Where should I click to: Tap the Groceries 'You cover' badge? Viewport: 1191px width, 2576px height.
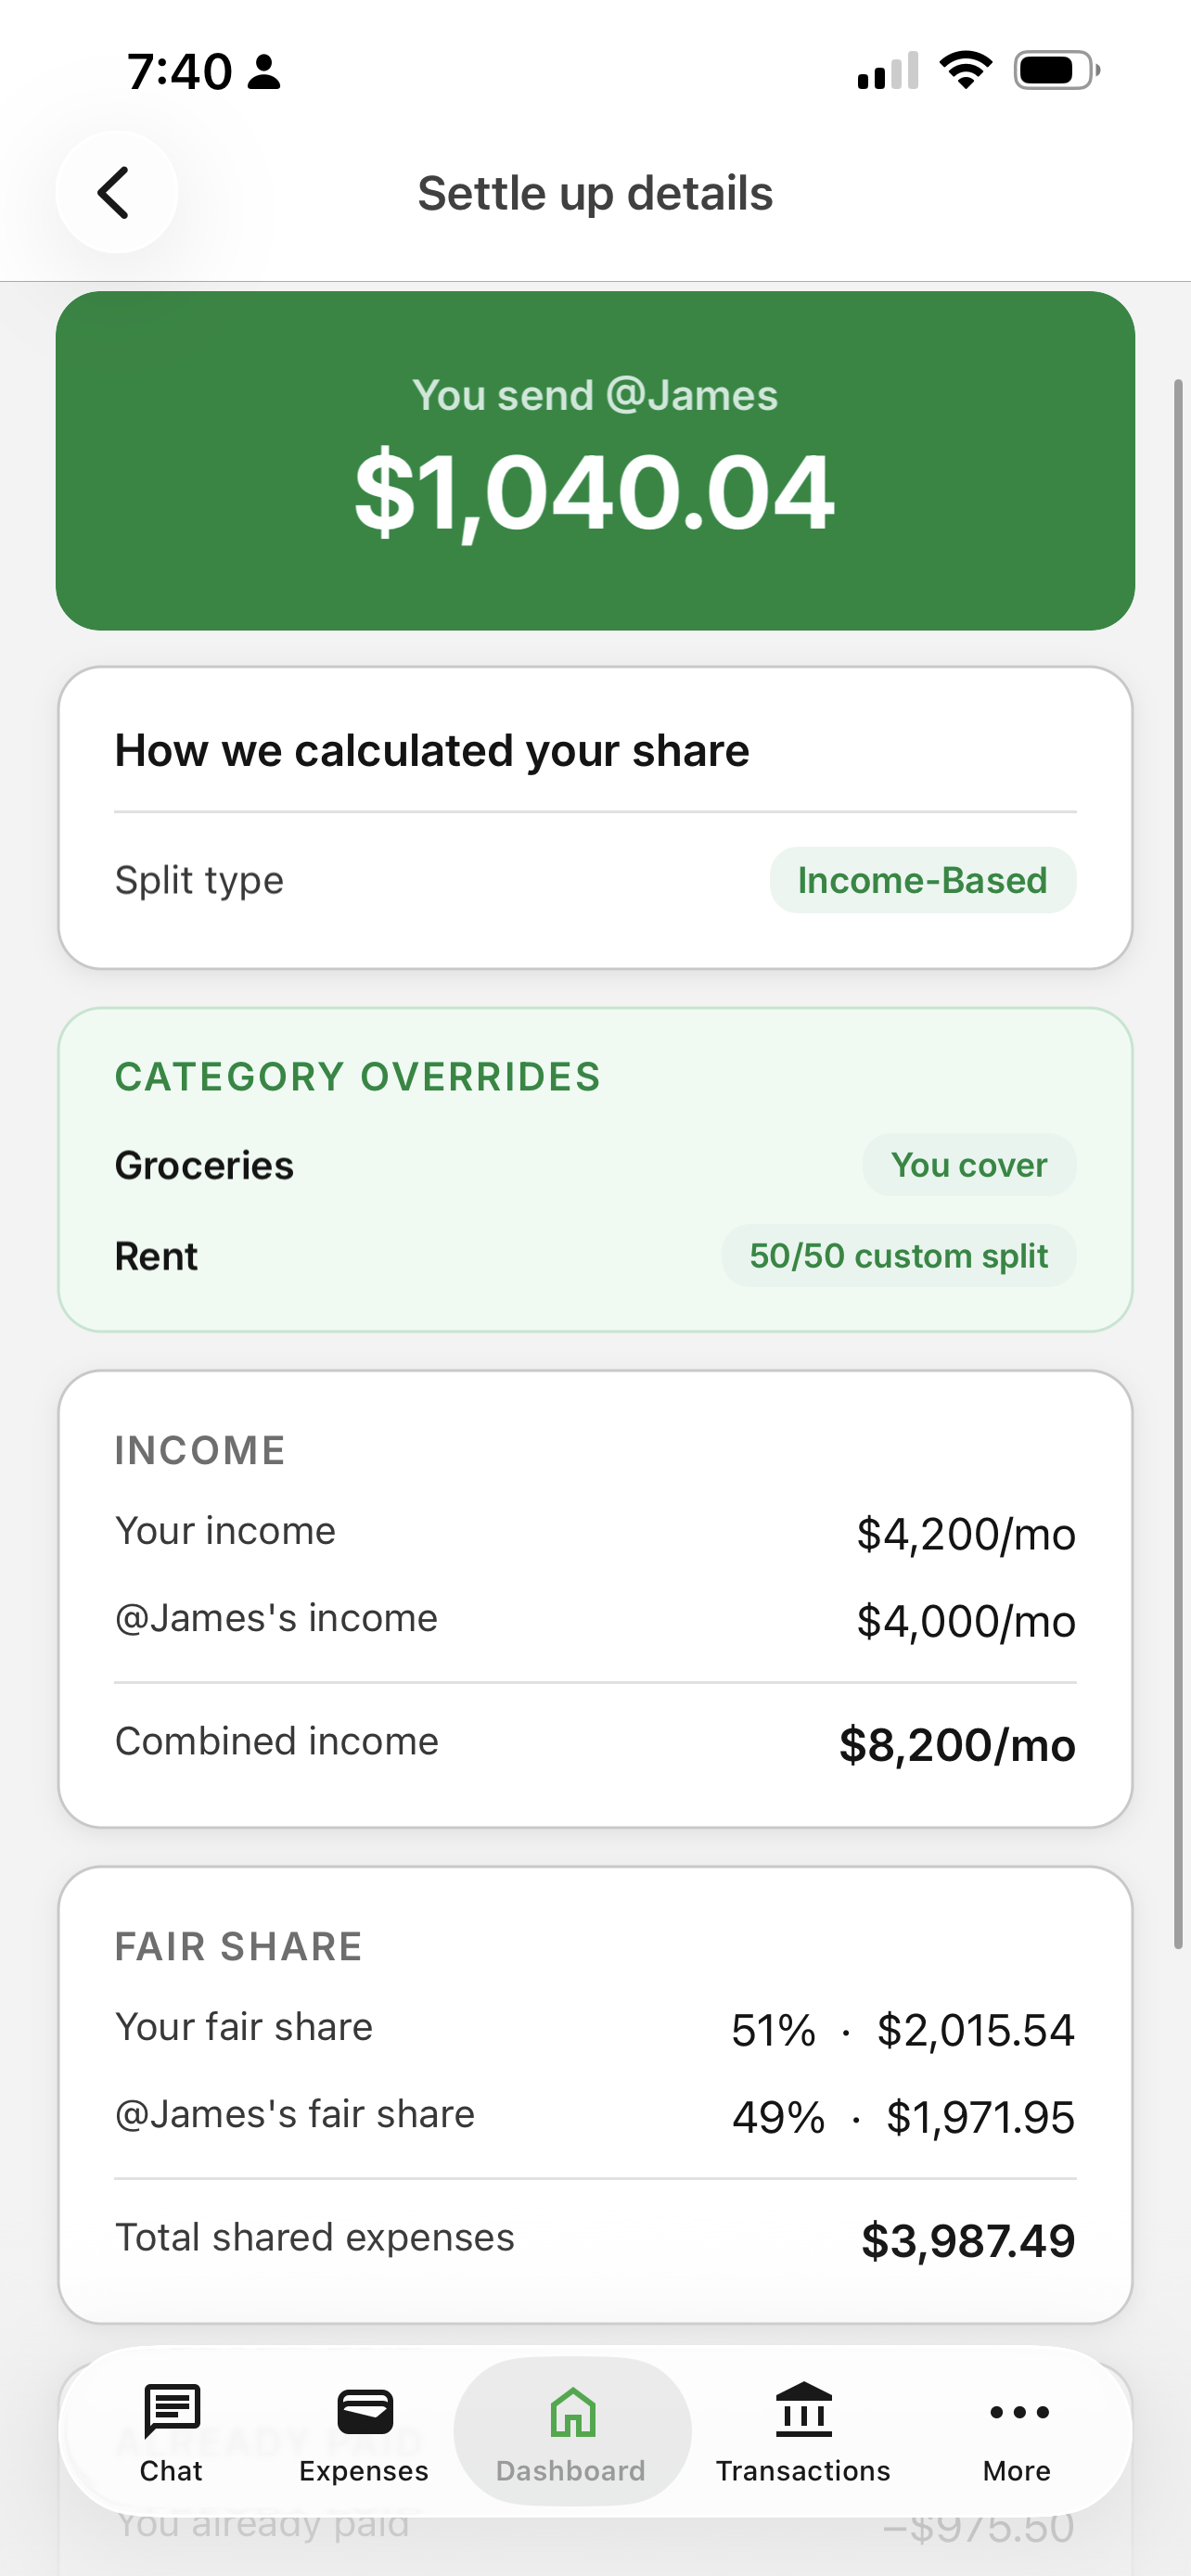click(968, 1165)
